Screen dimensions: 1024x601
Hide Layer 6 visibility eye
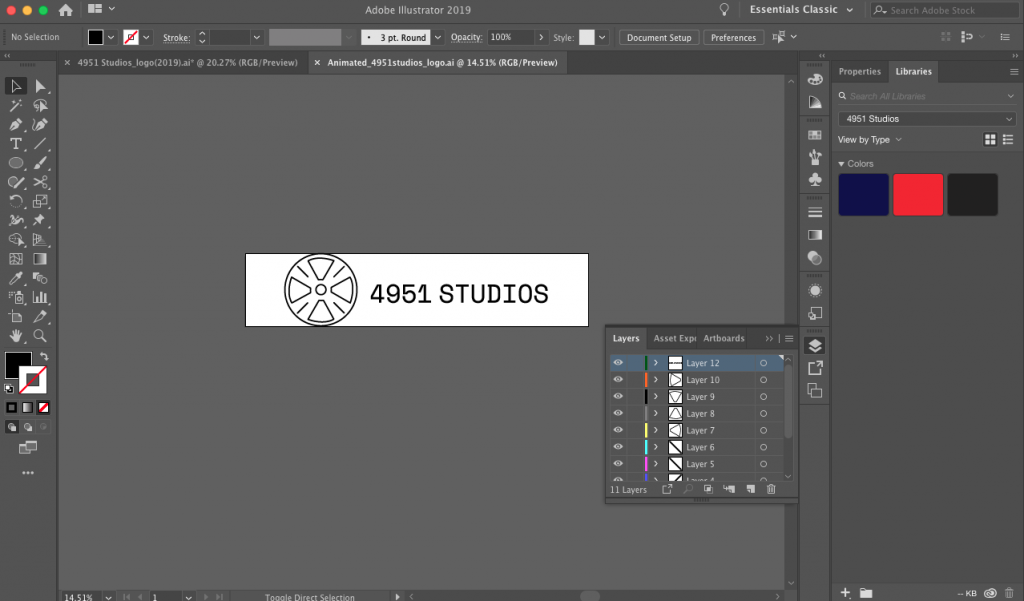tap(618, 447)
